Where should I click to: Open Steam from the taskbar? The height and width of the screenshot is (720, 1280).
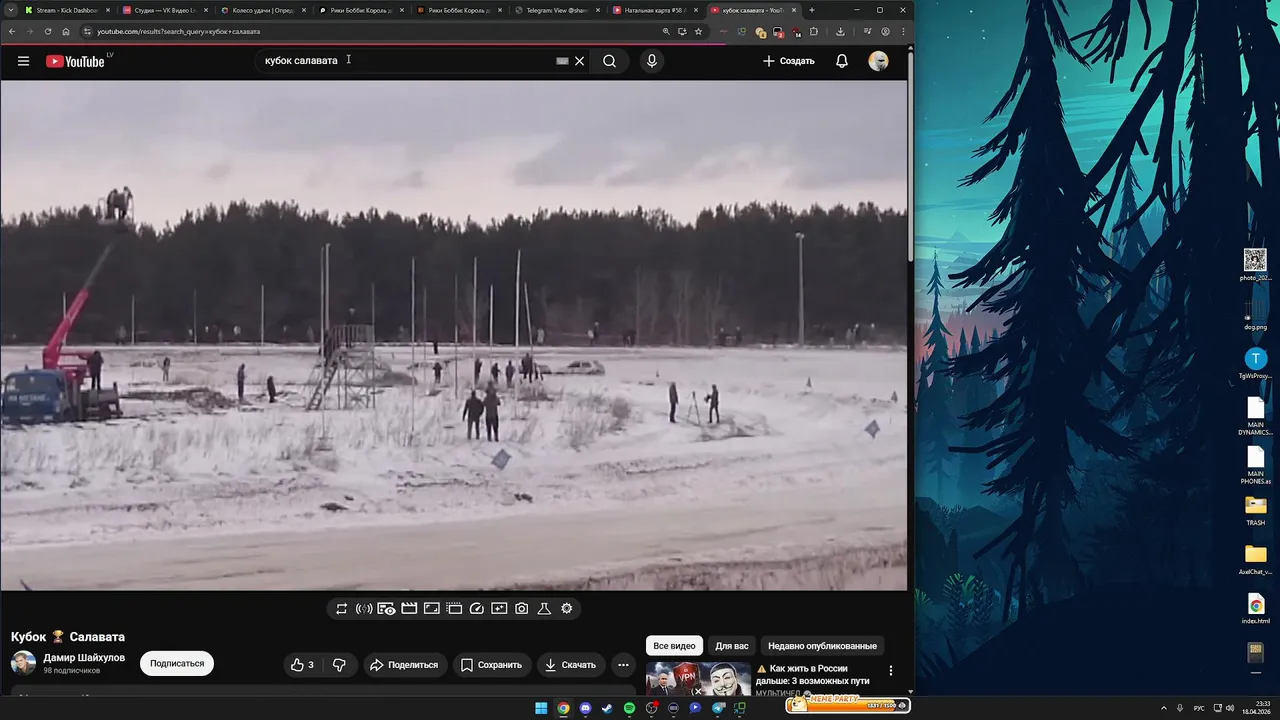coord(607,708)
